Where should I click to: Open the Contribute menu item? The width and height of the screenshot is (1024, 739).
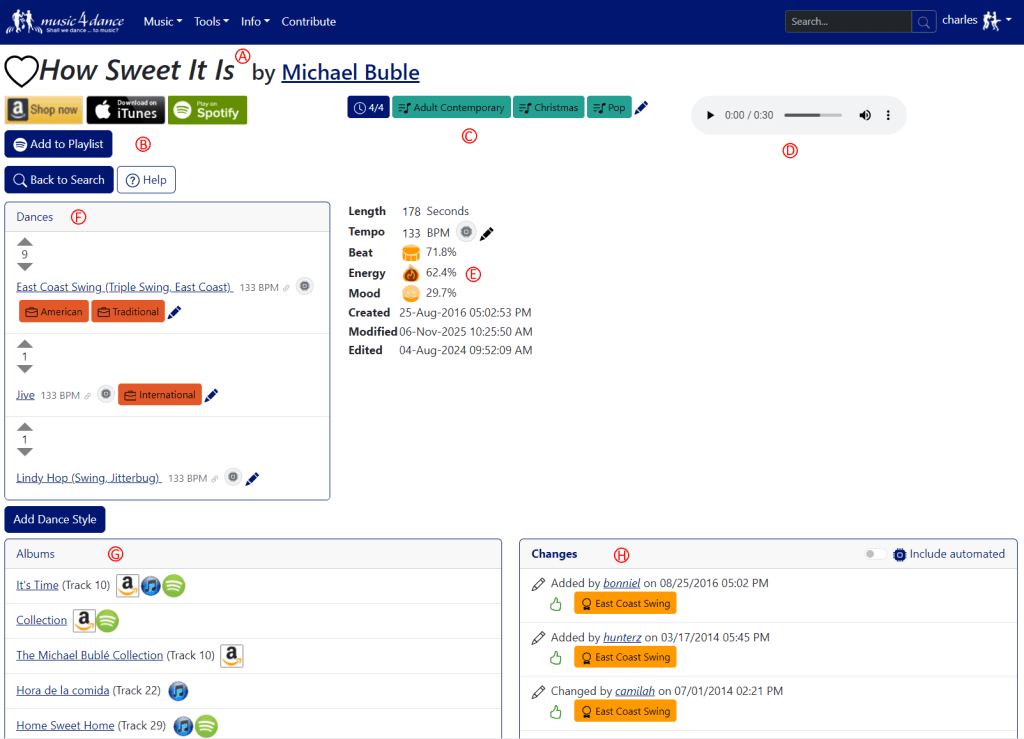pos(308,22)
